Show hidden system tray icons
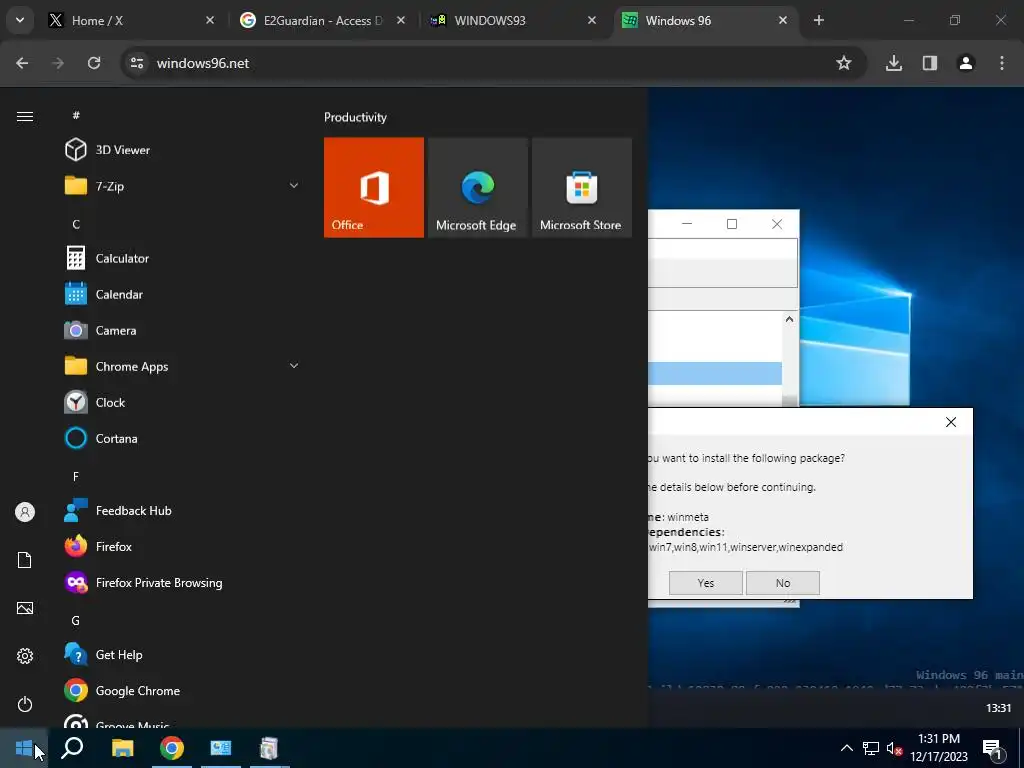The width and height of the screenshot is (1024, 768). [846, 748]
